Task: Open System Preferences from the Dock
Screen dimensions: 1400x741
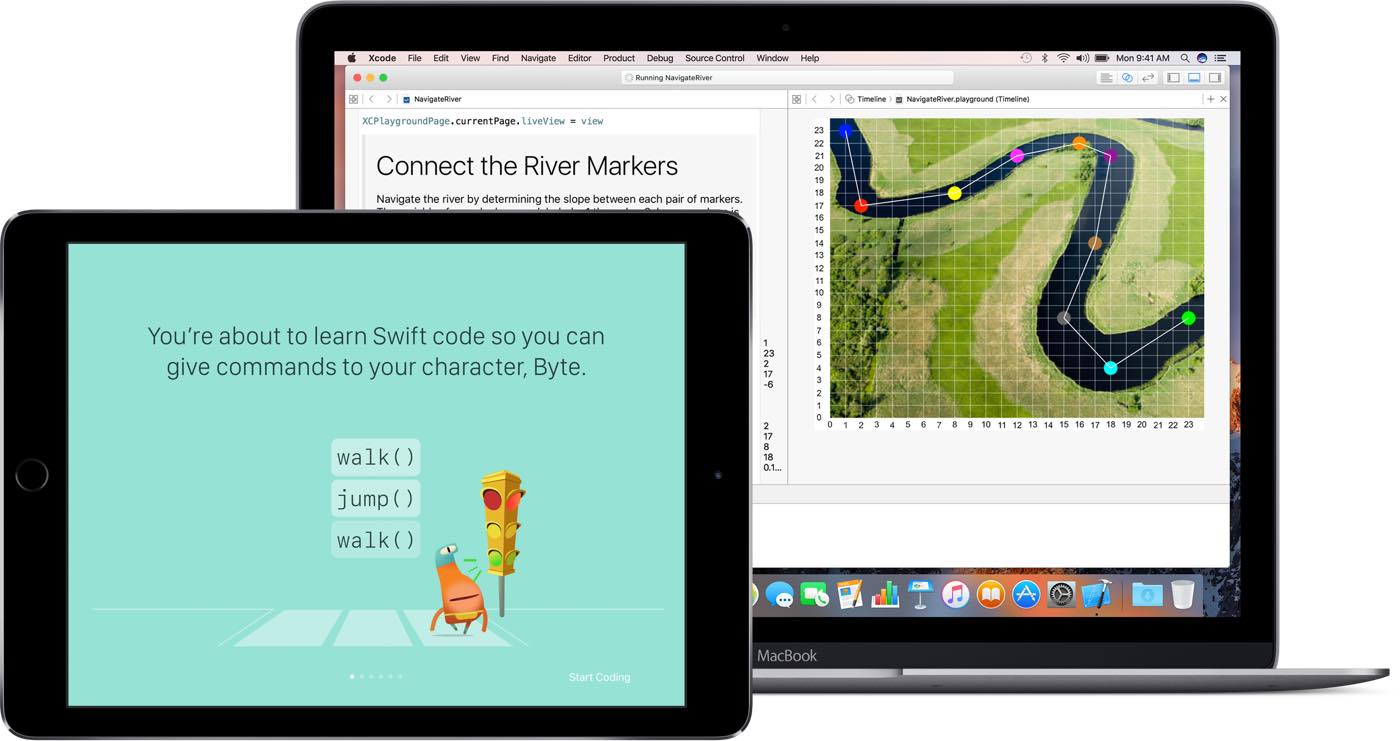Action: 1061,595
